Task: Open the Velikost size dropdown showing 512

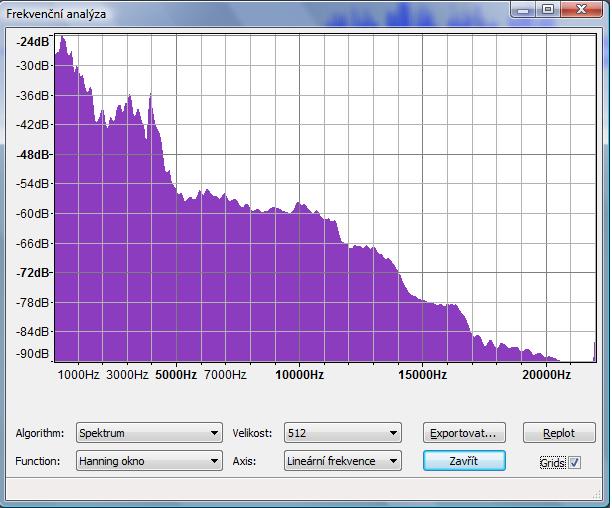Action: tap(342, 433)
